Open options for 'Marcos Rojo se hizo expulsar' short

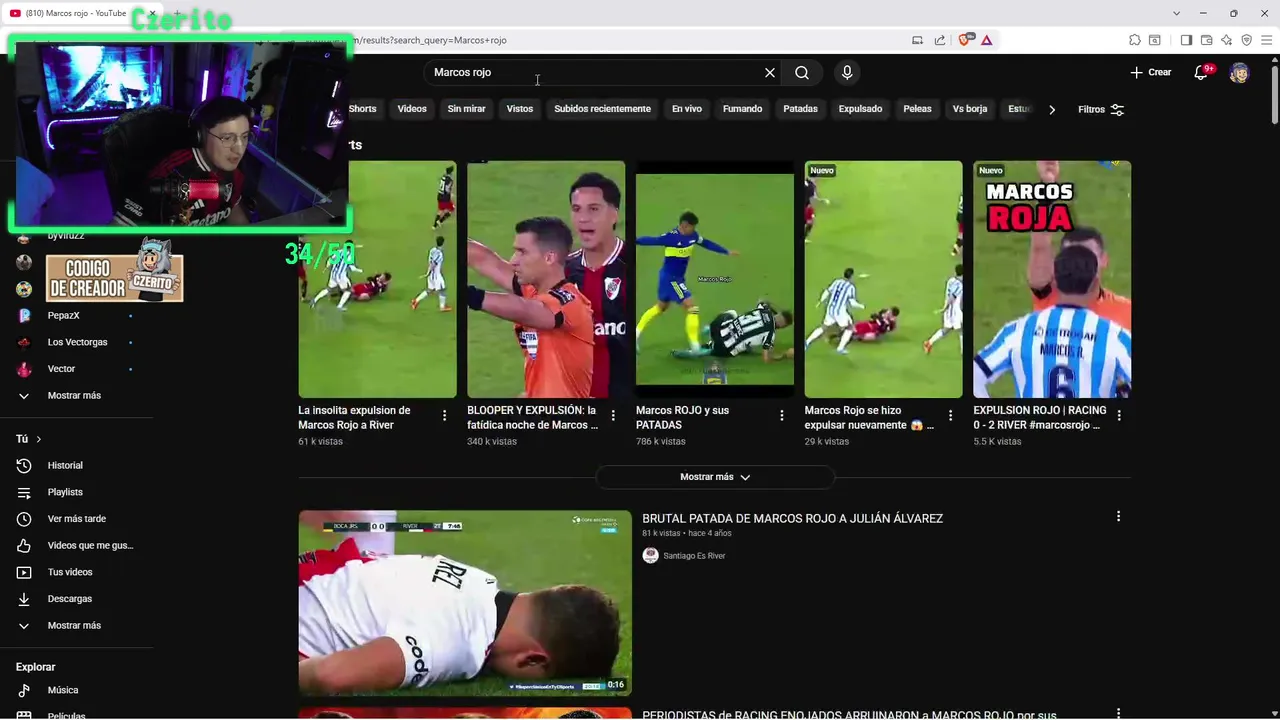click(950, 415)
